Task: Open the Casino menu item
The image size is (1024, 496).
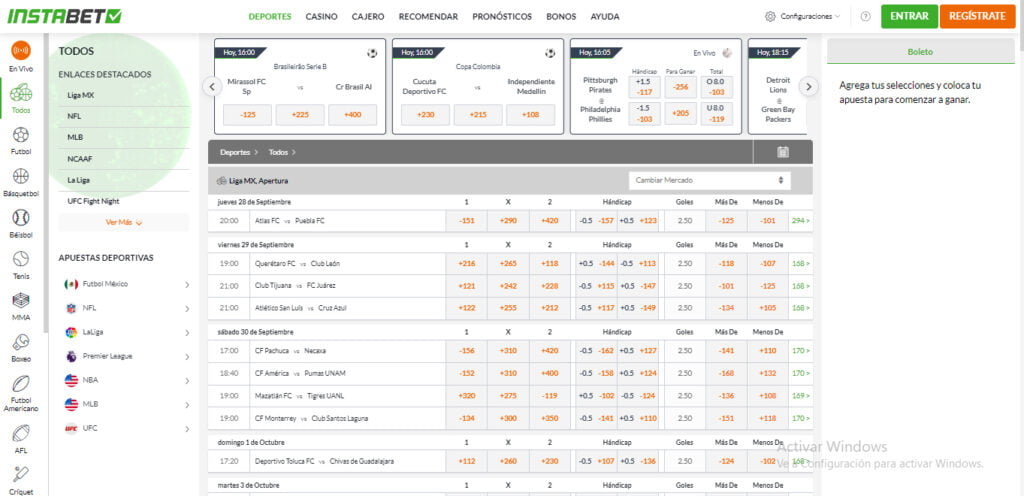Action: [x=321, y=17]
